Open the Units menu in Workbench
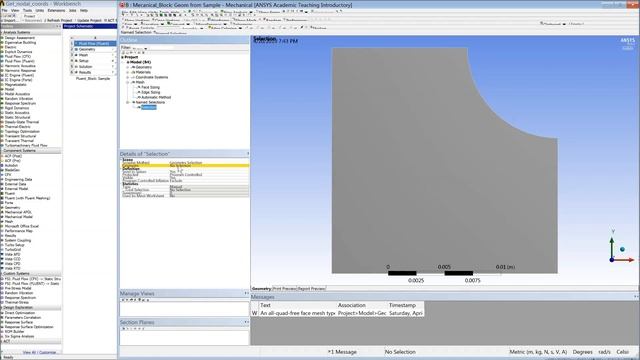This screenshot has width=640, height=360. click(x=40, y=10)
